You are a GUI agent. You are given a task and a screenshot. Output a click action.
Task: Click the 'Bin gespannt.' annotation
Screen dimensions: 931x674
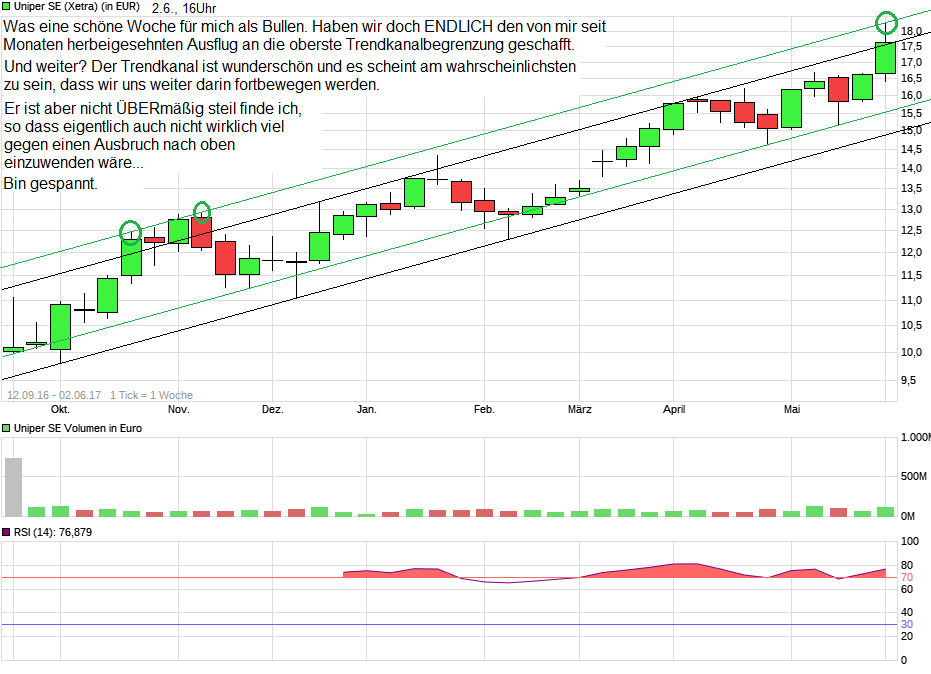(50, 183)
